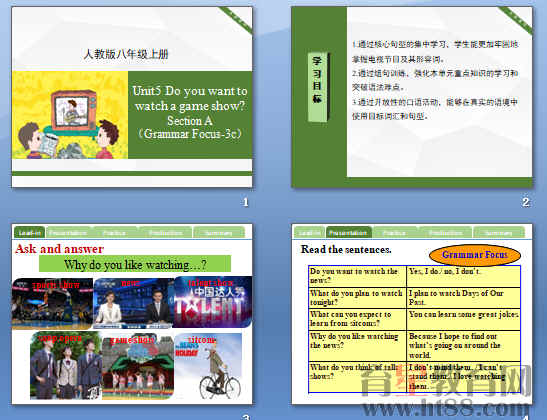Click the slide number 2 label

526,202
